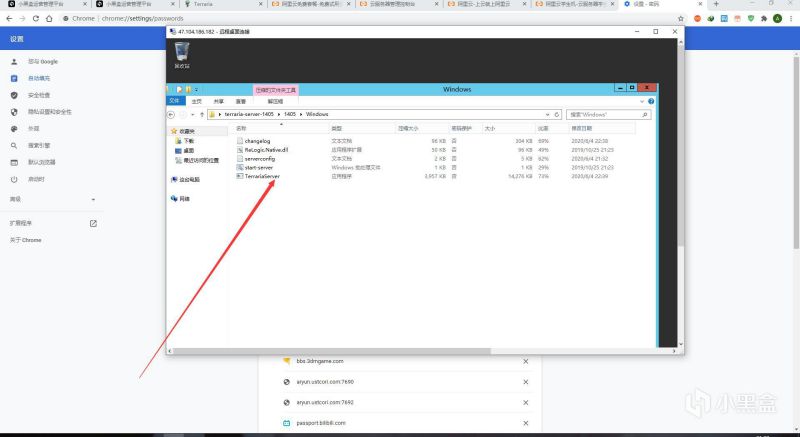Open the 主页 (Home) ribbon tab
The width and height of the screenshot is (800, 437).
pos(196,101)
